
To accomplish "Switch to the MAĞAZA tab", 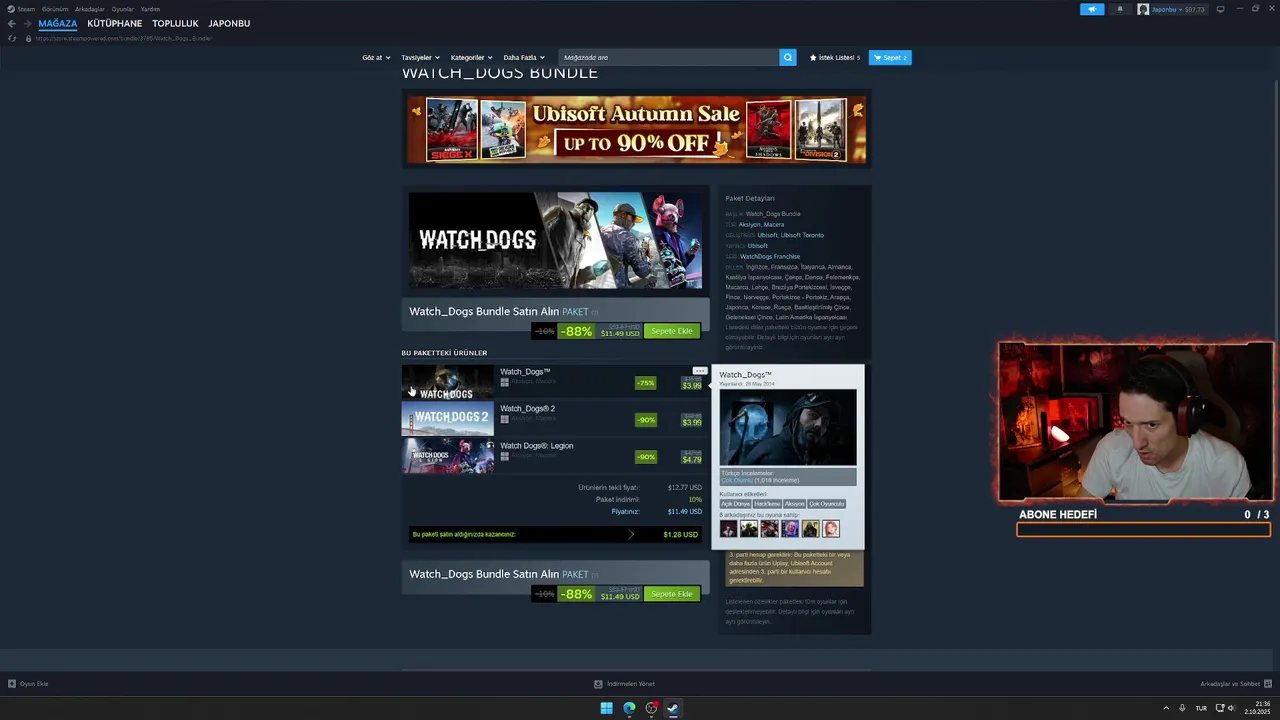I will point(58,23).
